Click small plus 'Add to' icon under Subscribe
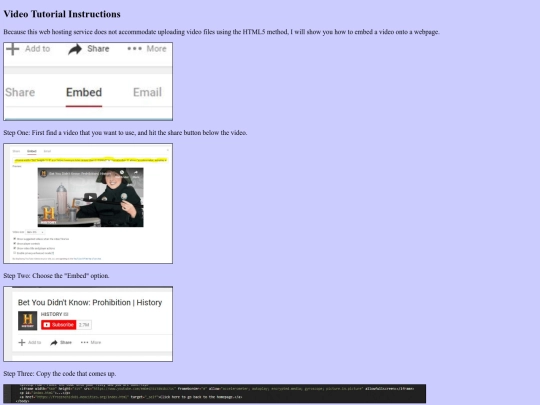Image resolution: width=540 pixels, height=405 pixels. pyautogui.click(x=22, y=342)
